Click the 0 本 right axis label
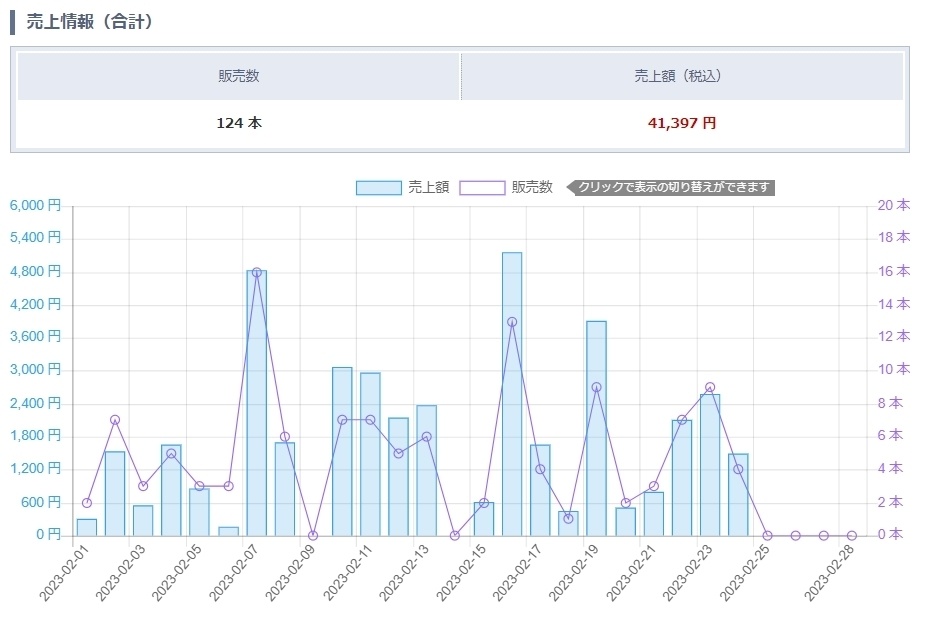925x623 pixels. [890, 534]
